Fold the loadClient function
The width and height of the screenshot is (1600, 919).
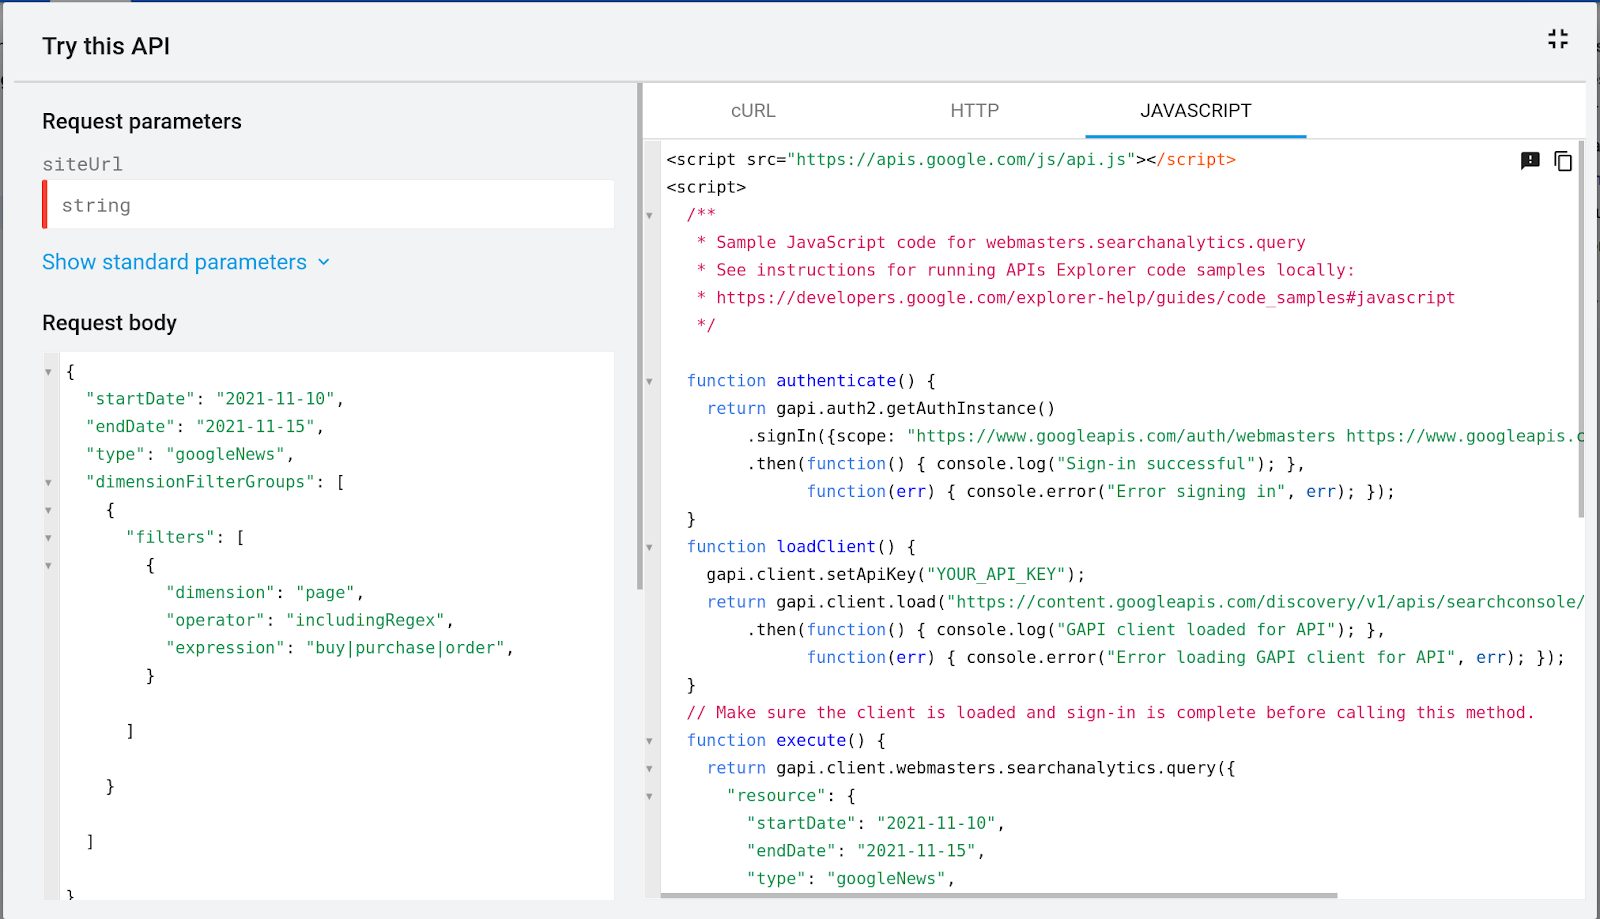tap(649, 547)
